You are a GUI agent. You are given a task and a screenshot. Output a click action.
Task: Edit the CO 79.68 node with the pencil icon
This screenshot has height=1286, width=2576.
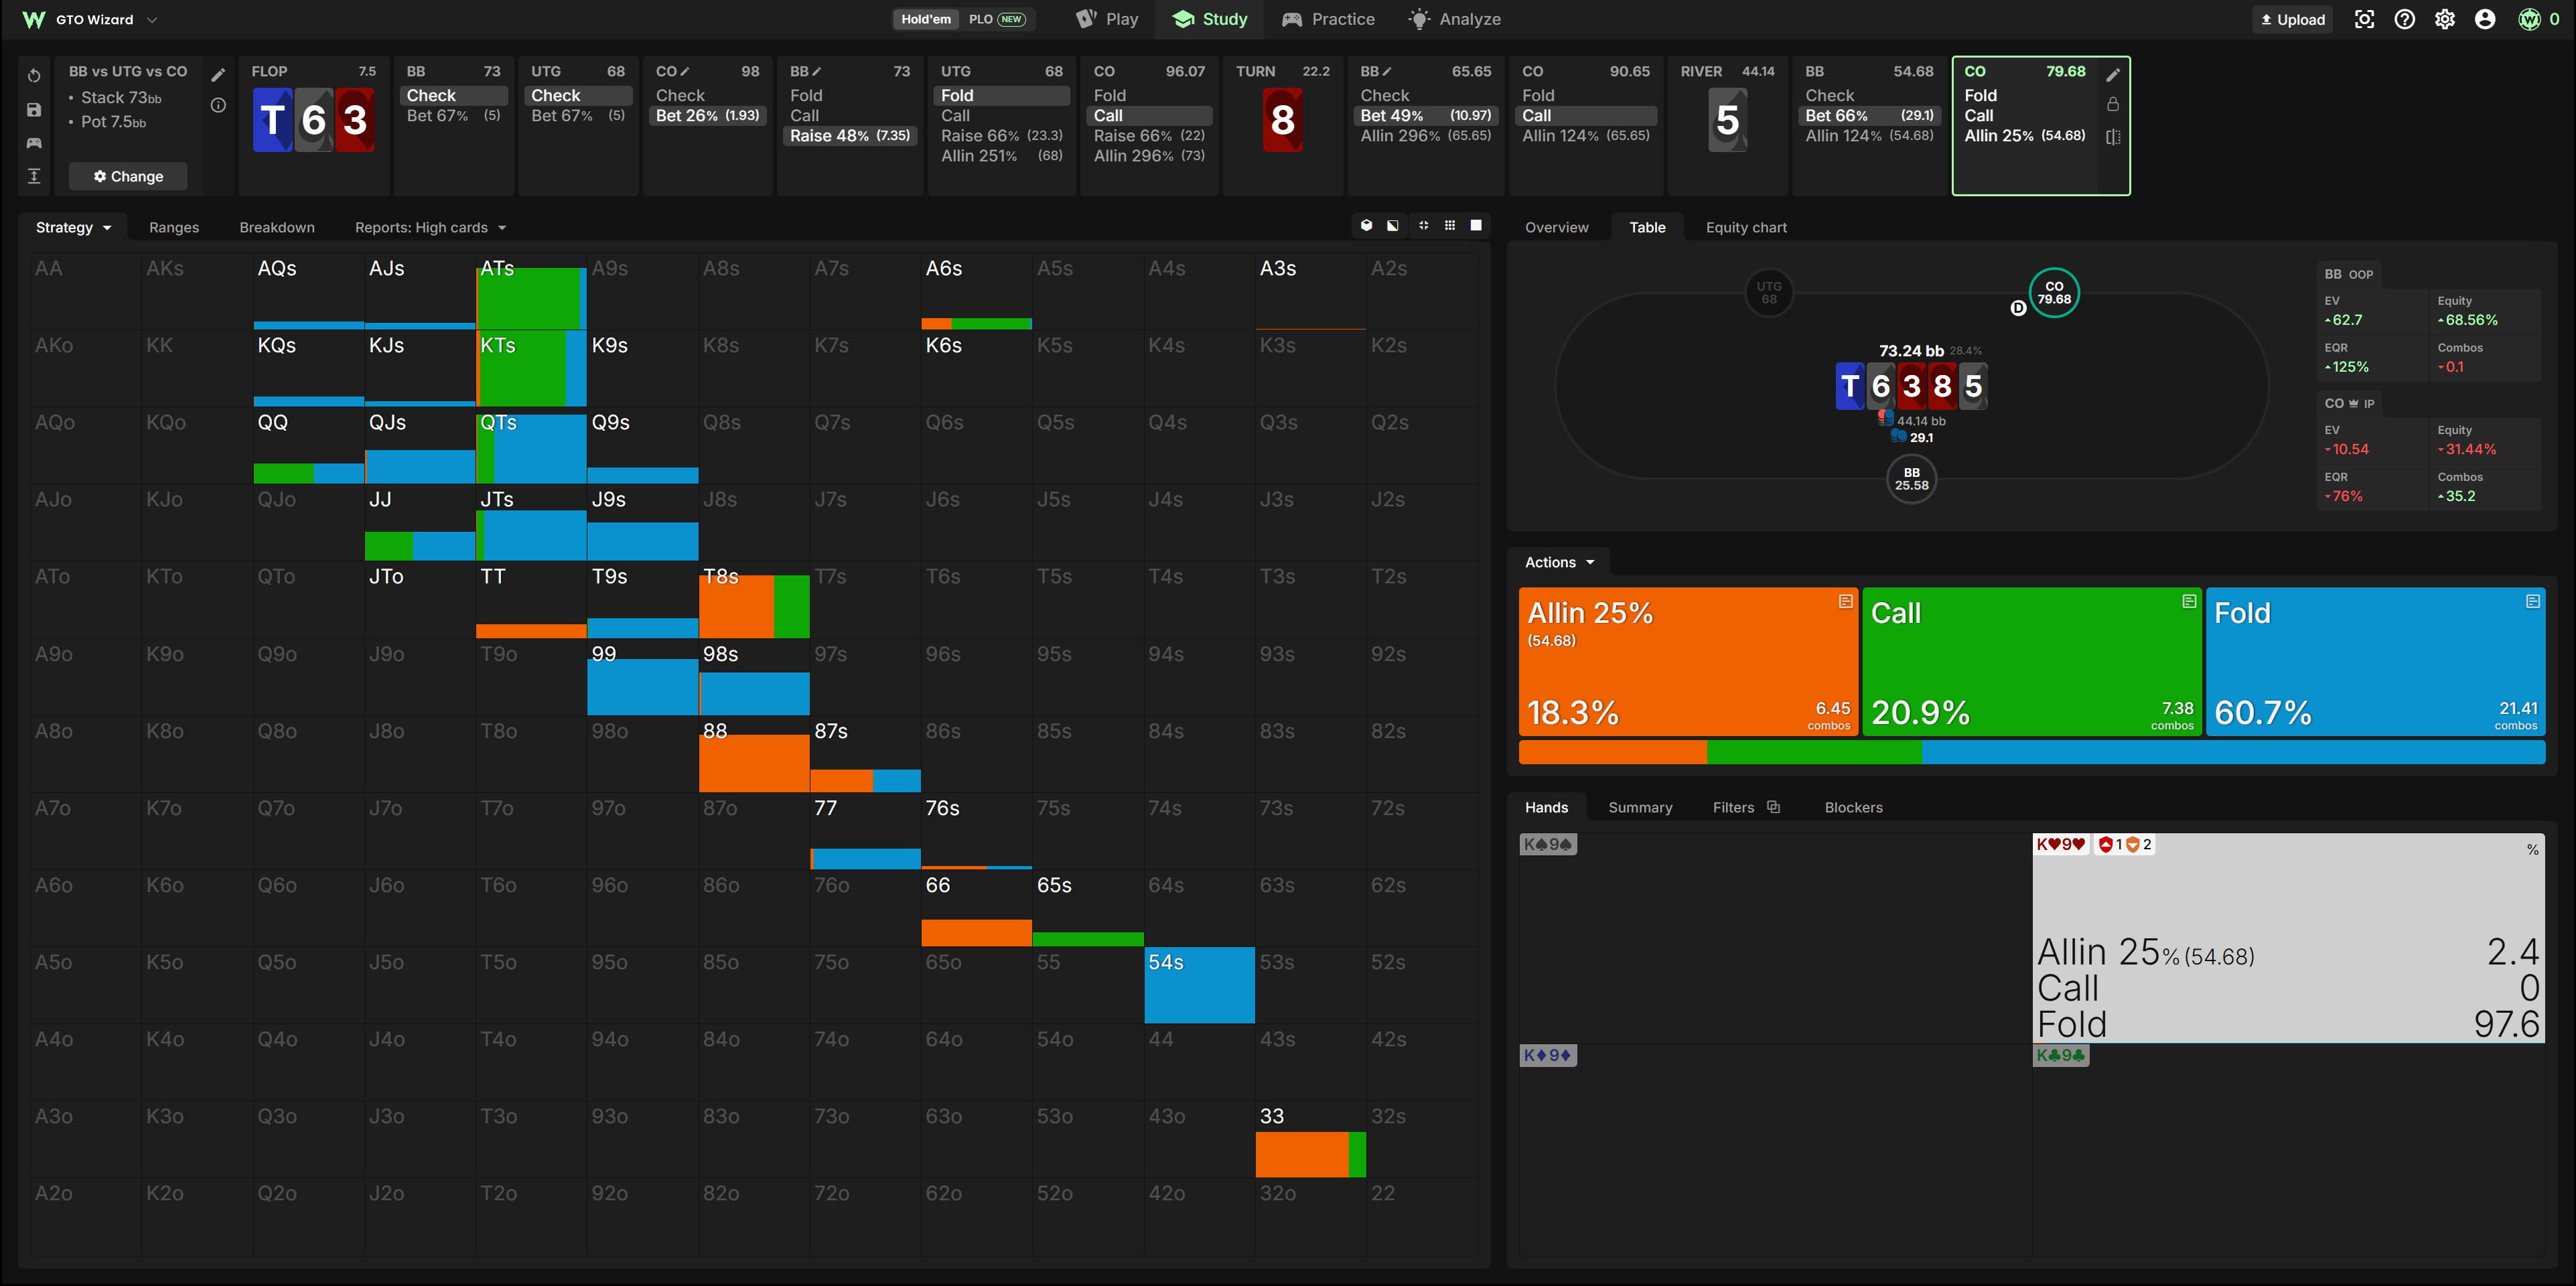point(2113,75)
